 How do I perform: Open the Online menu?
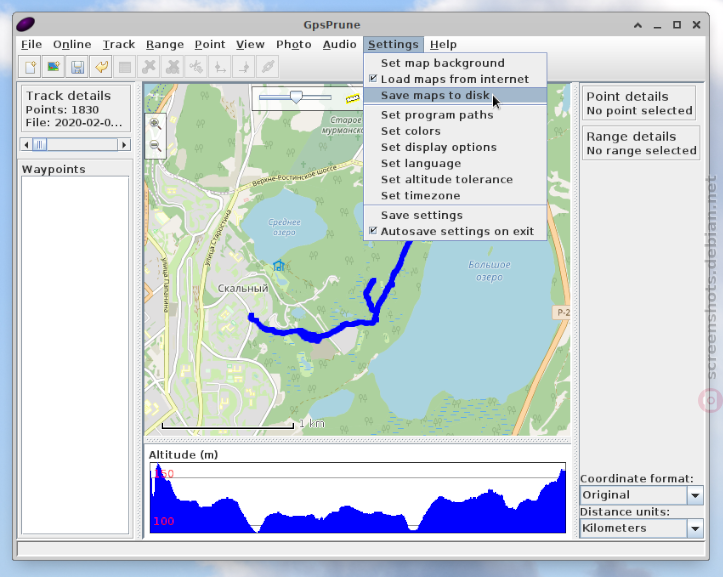tap(72, 44)
